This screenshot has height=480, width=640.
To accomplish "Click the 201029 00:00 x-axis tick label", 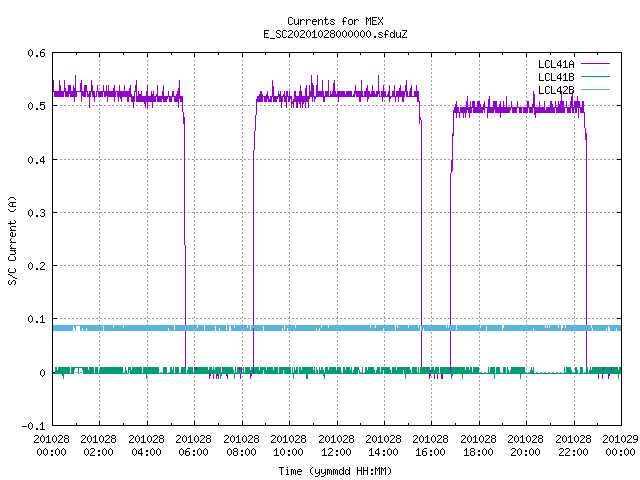I will point(620,446).
